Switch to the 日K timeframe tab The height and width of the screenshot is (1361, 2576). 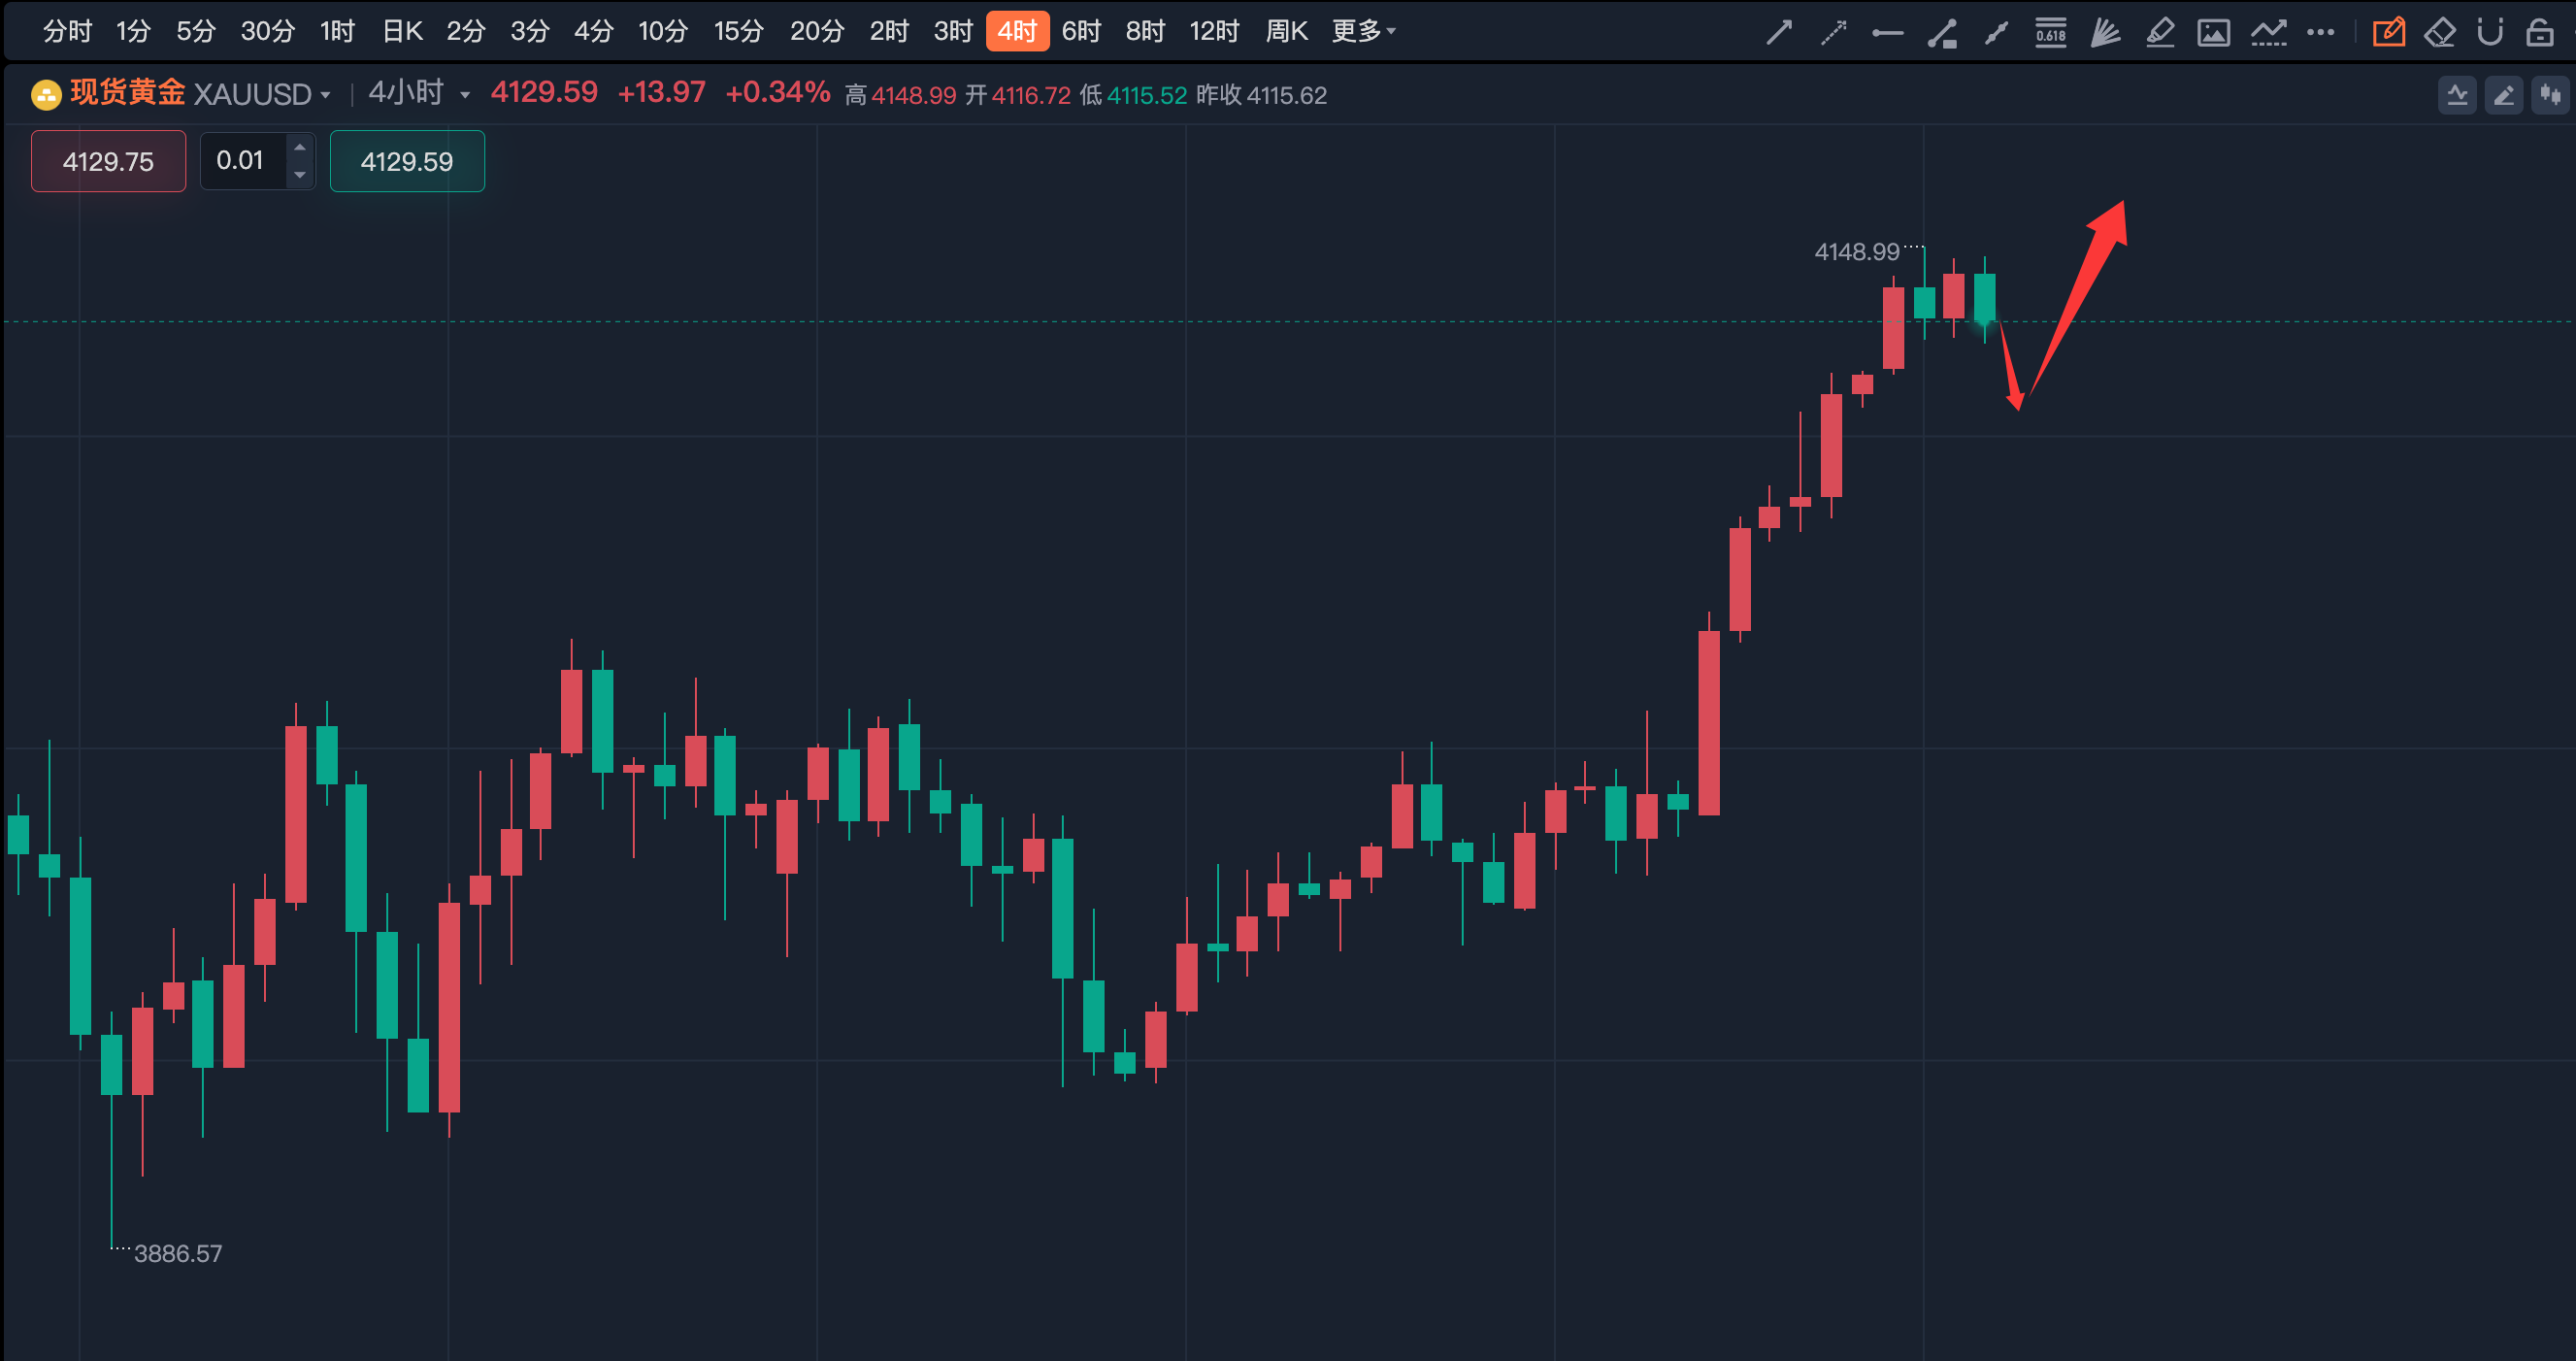tap(402, 31)
